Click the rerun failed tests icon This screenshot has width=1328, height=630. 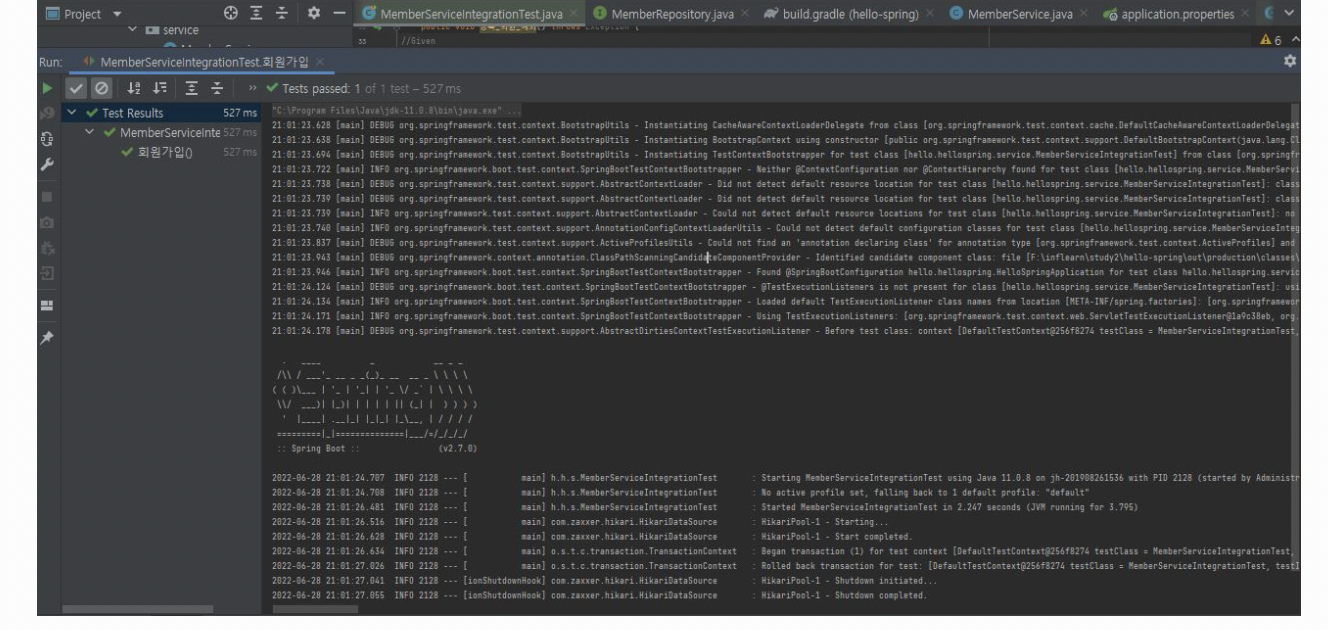pos(49,114)
